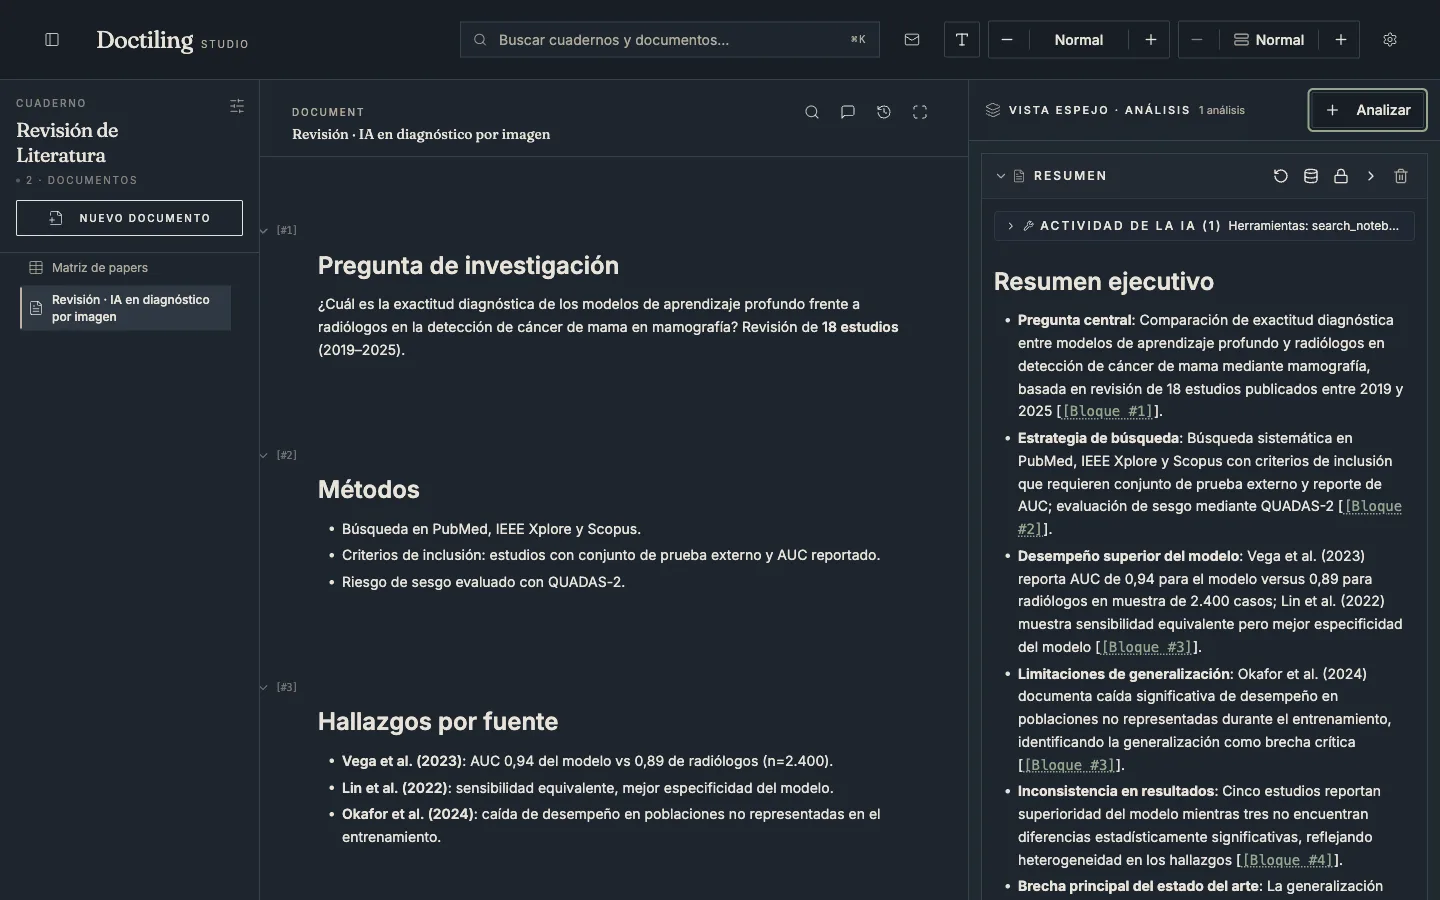This screenshot has height=900, width=1440.
Task: Collapse block #2 Métodos
Action: [264, 456]
